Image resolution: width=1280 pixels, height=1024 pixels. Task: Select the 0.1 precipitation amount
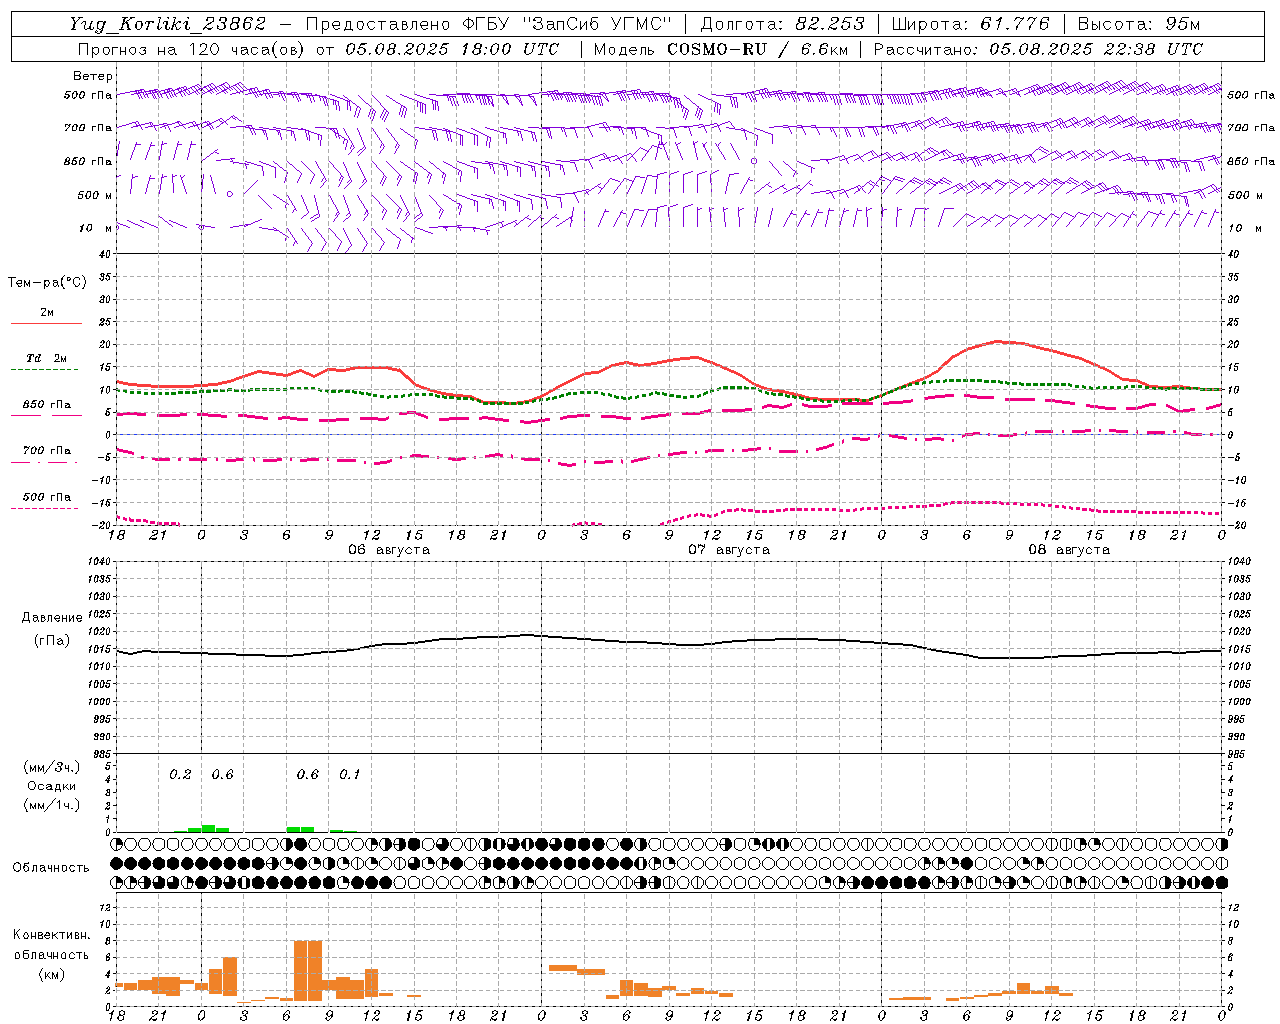350,775
